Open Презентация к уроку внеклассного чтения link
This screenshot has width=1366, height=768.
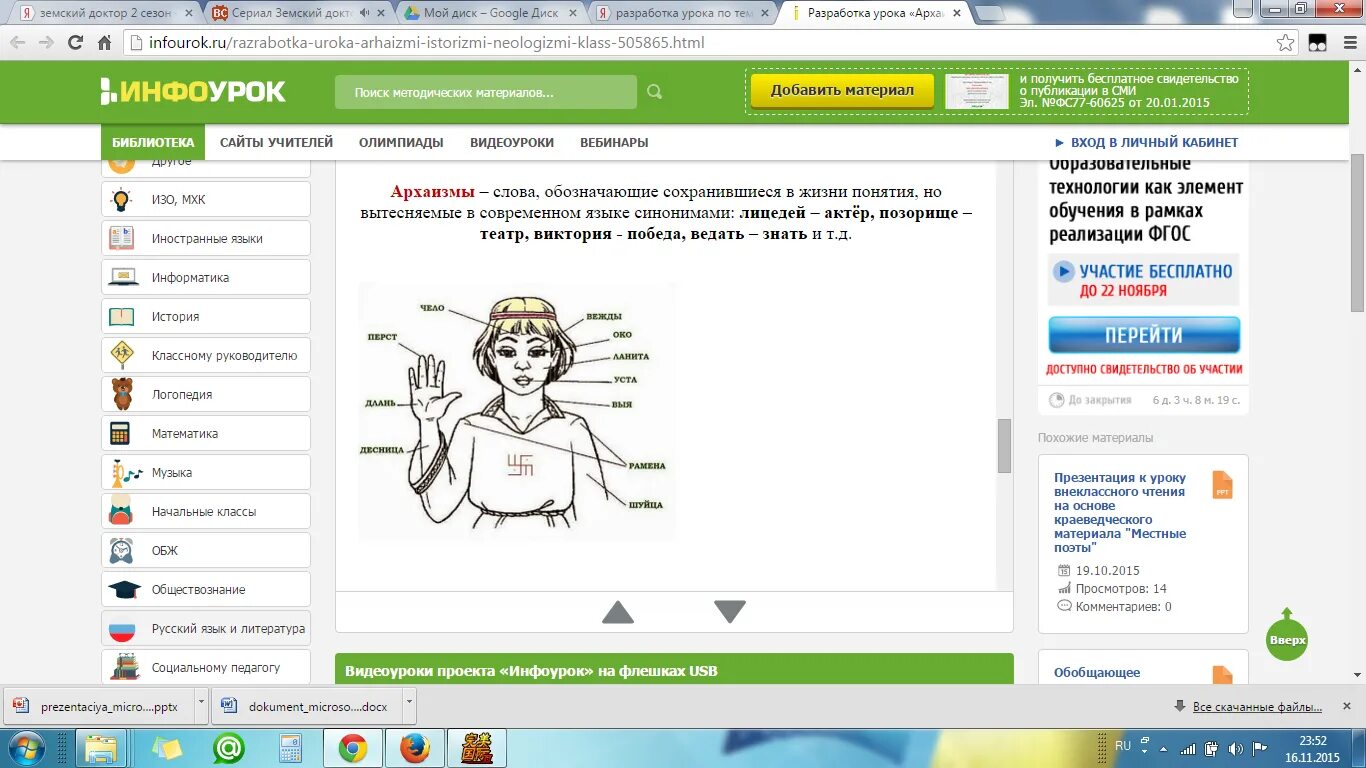click(x=1120, y=513)
